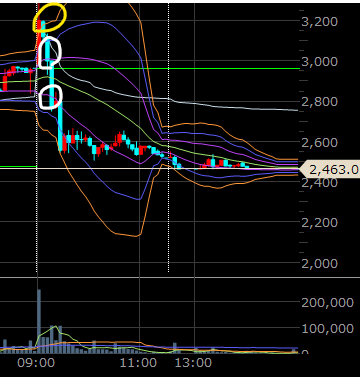Click the yellow hand-drawn circle annotation
The width and height of the screenshot is (360, 377).
(x=50, y=17)
